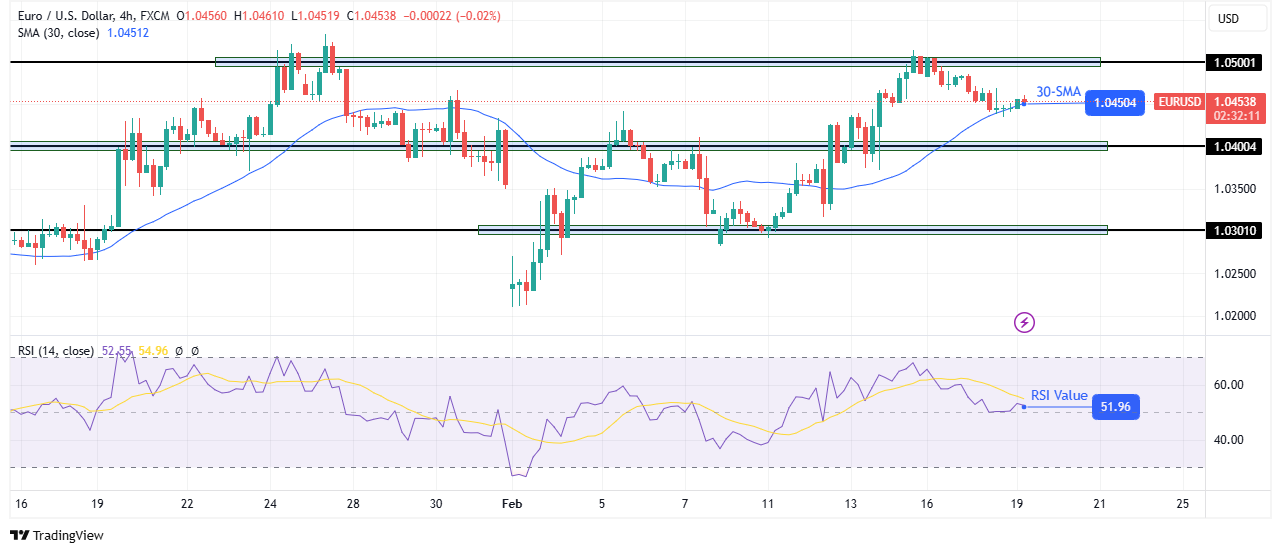Viewport: 1281px width, 553px height.
Task: Click the red 1.04538 current price label
Action: (x=1238, y=101)
